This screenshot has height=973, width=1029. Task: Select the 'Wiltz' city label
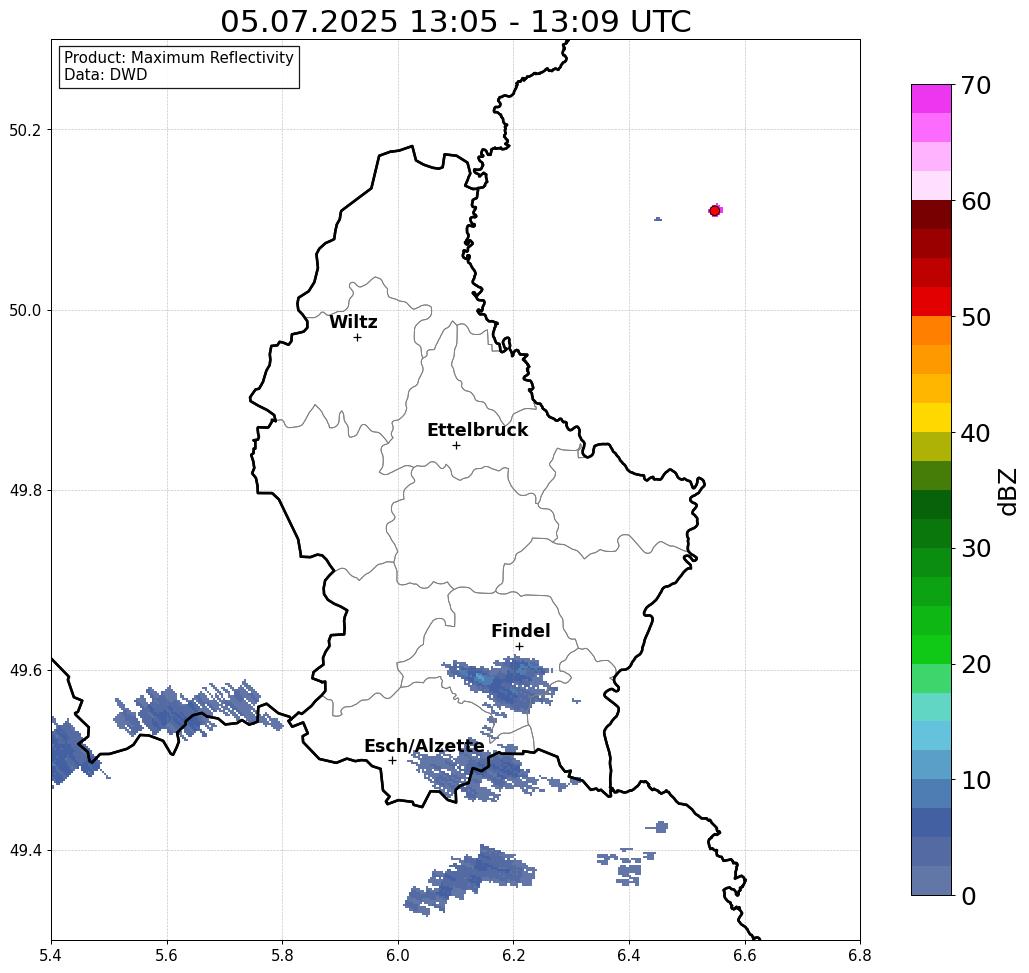(x=353, y=322)
